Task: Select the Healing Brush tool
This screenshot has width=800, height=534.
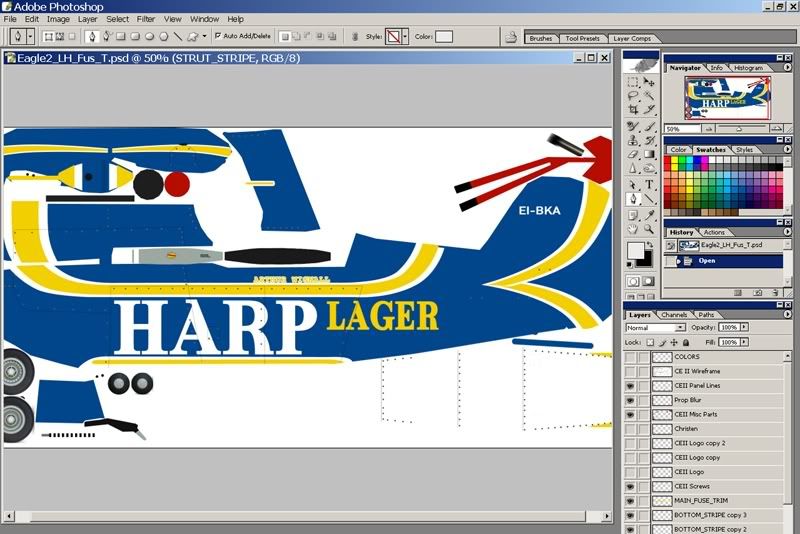Action: point(633,126)
